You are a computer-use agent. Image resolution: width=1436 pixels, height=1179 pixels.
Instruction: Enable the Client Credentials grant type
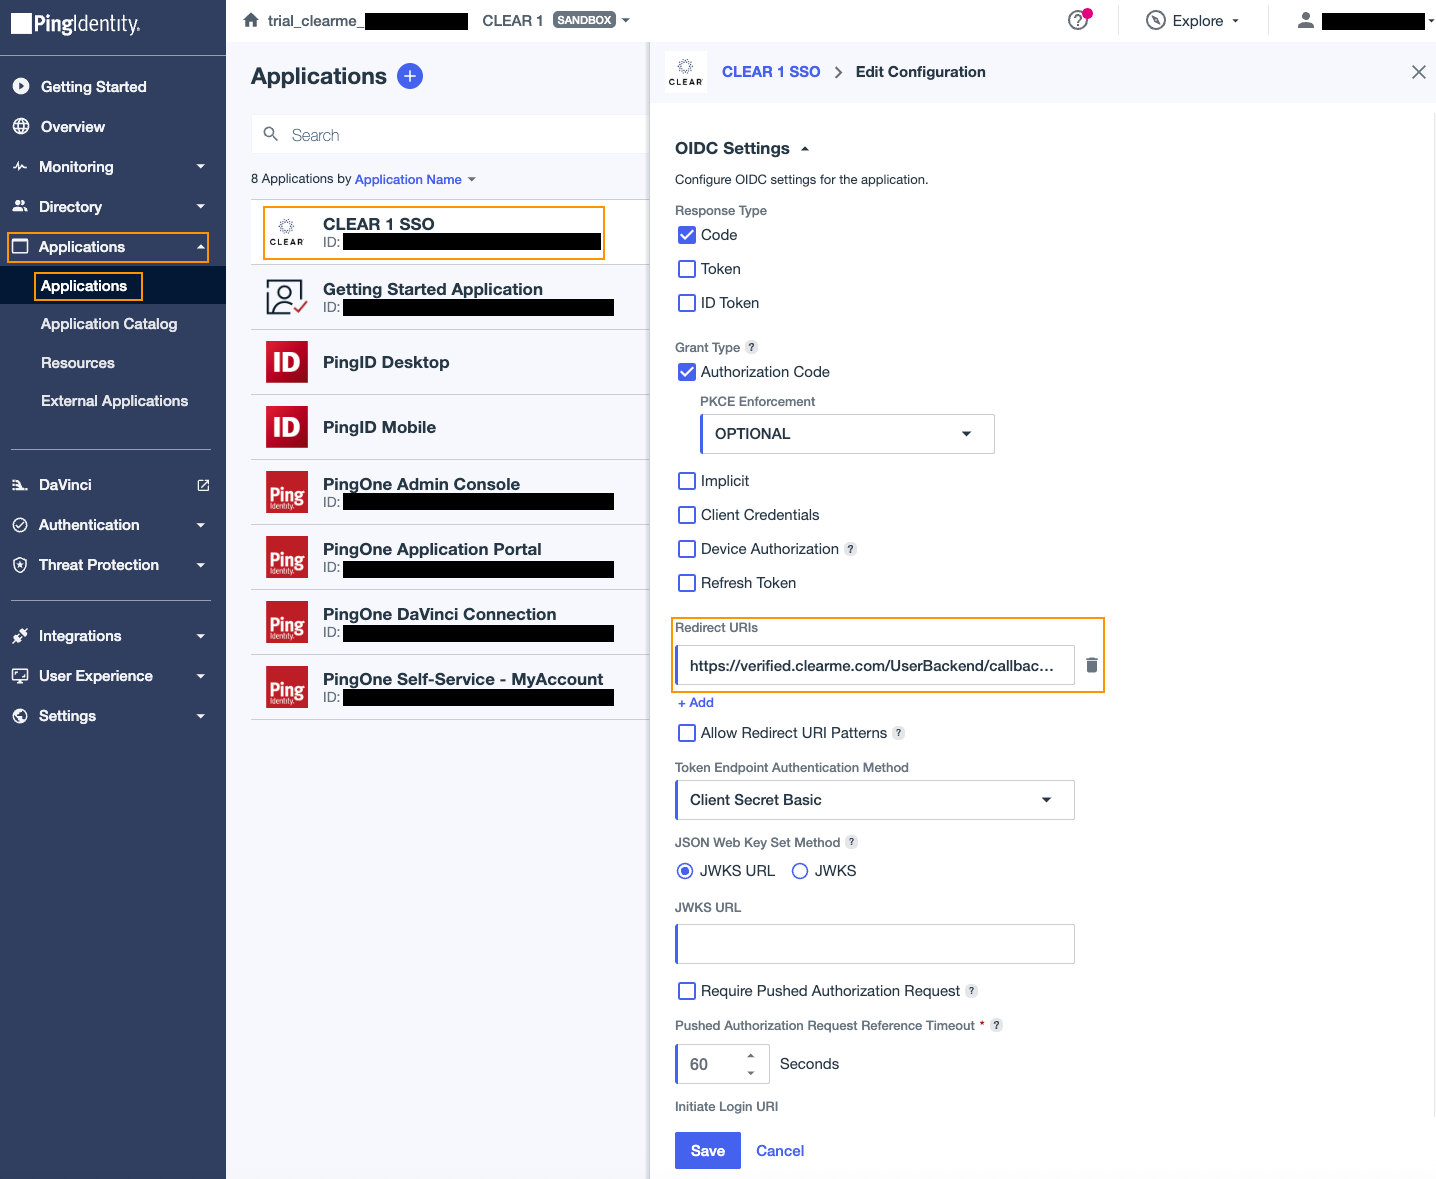(687, 515)
